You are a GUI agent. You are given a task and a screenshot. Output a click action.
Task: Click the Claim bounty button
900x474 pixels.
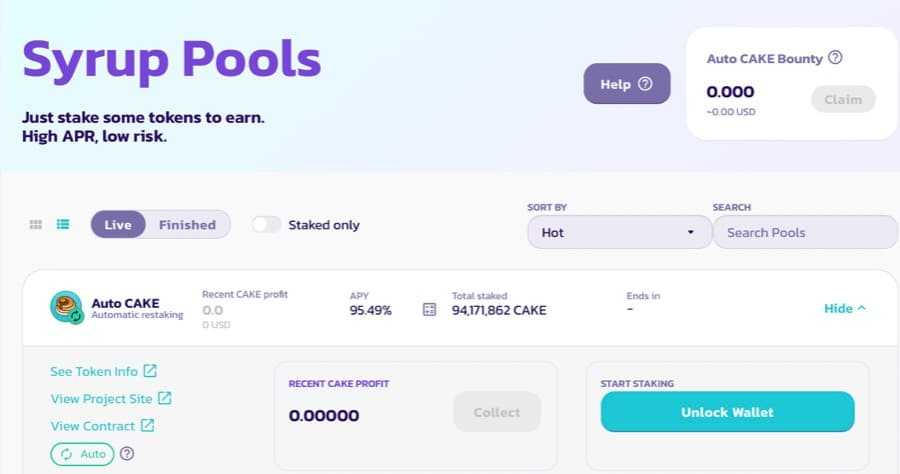click(843, 99)
